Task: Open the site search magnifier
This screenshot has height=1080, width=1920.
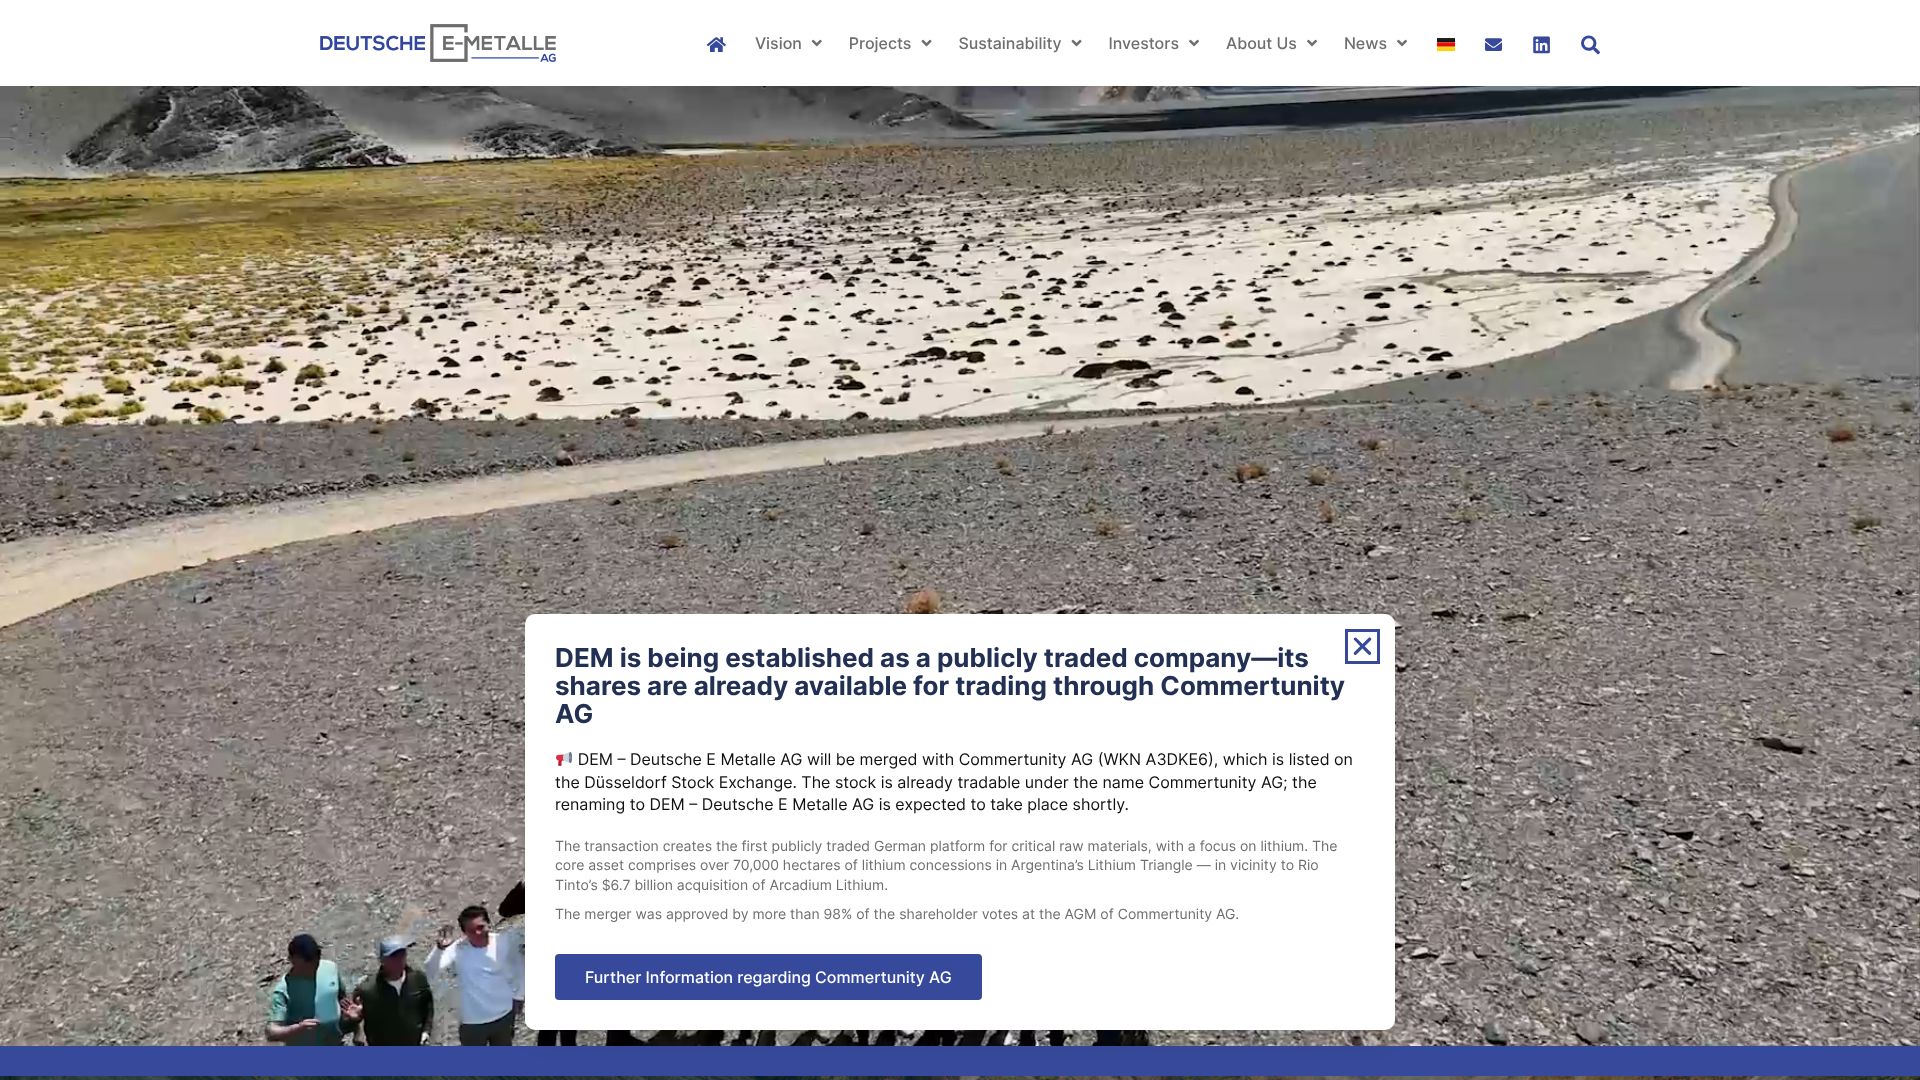Action: (x=1590, y=44)
